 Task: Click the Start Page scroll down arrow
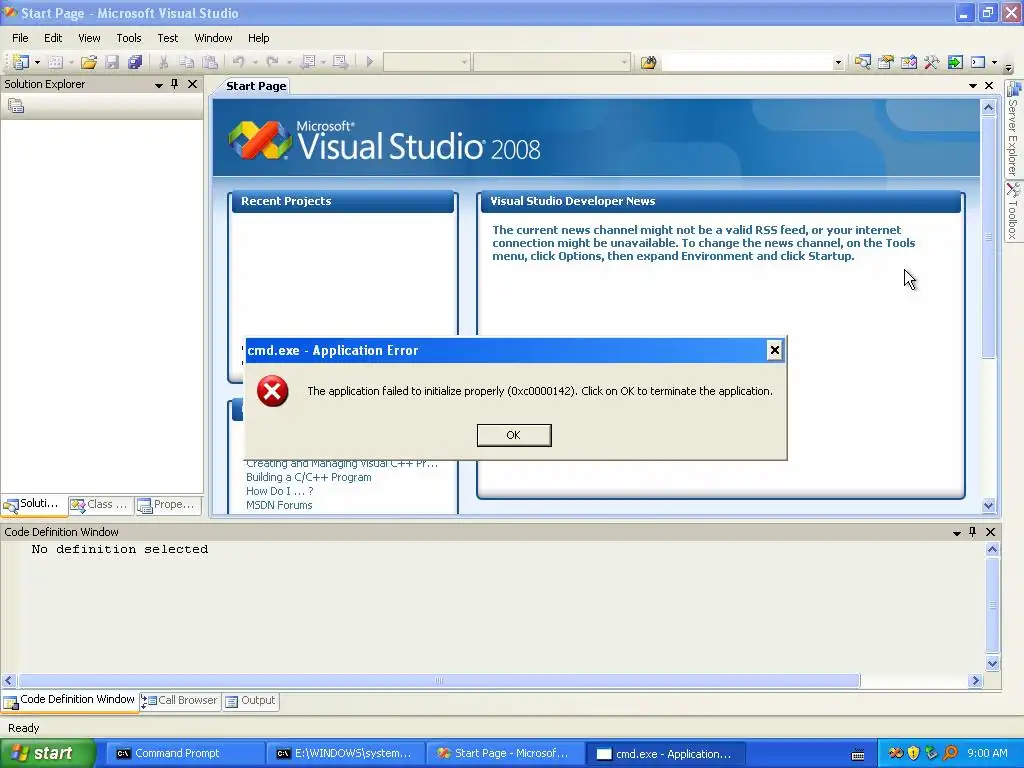click(x=988, y=505)
